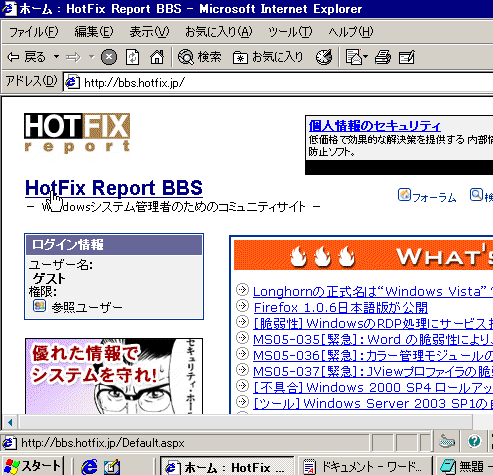Open the MS05-037[緊急] JViewプロファイラ link

[x=373, y=372]
